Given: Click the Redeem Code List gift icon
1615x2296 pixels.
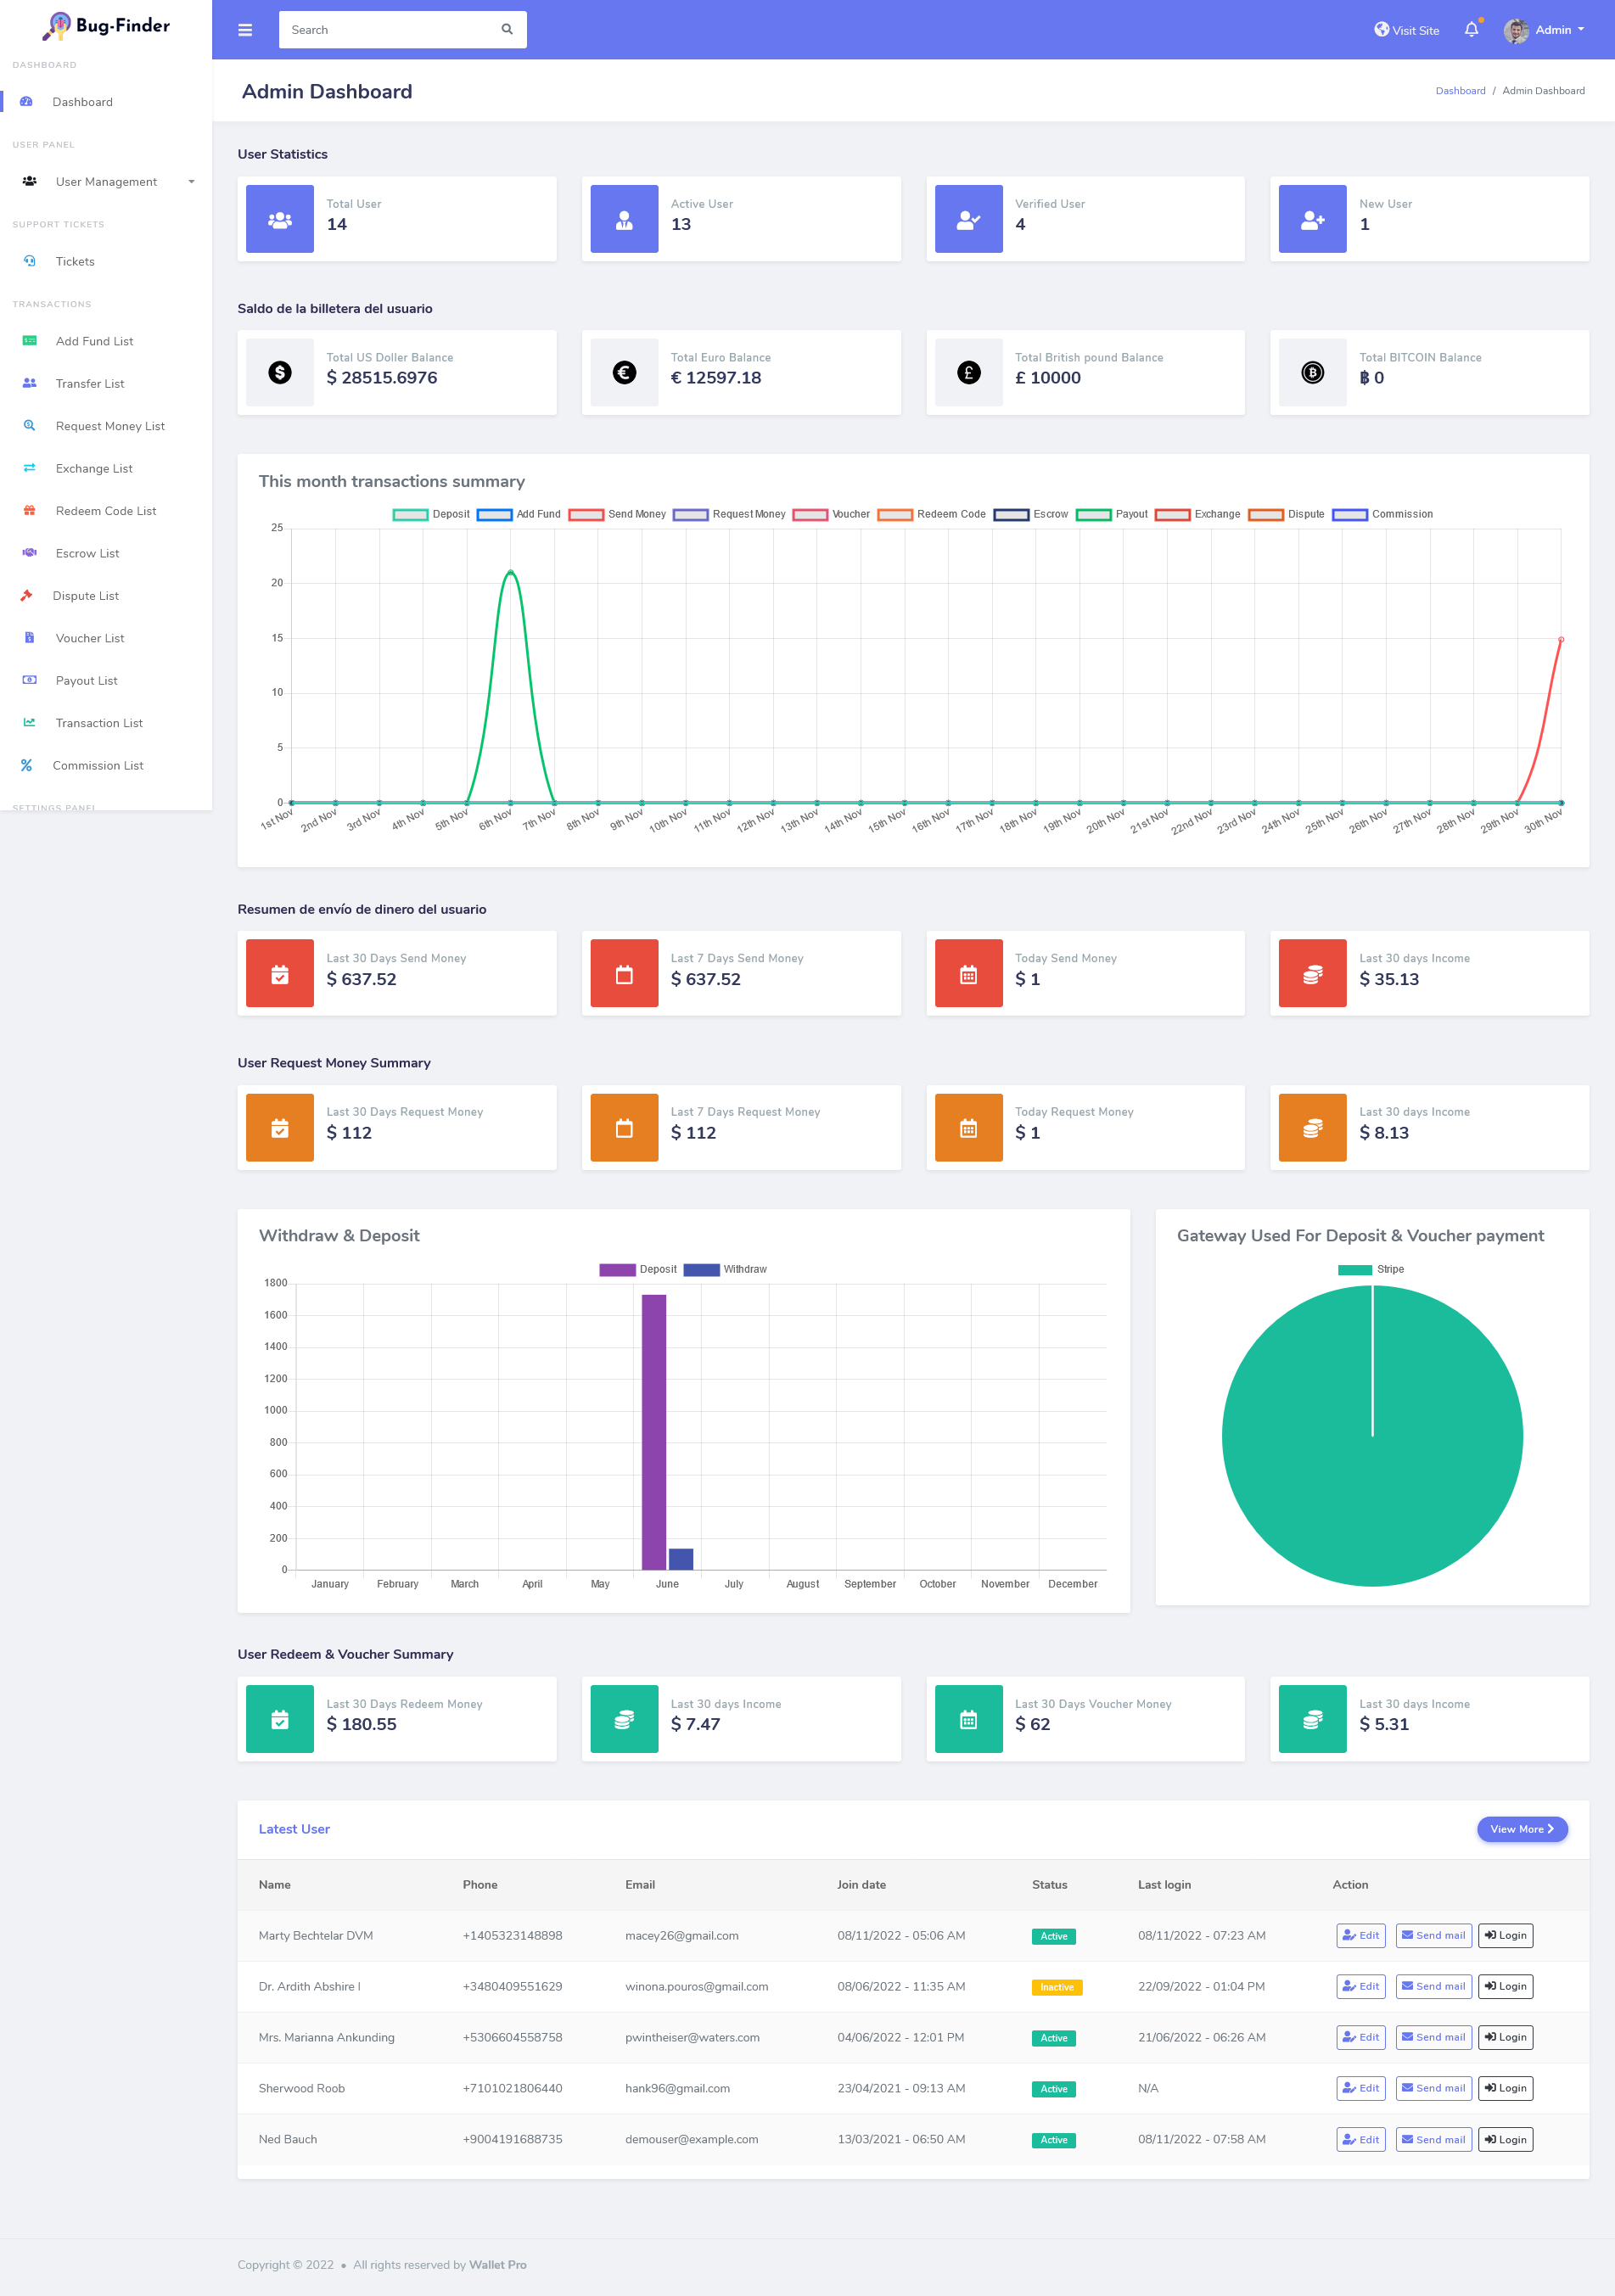Looking at the screenshot, I should click(30, 511).
